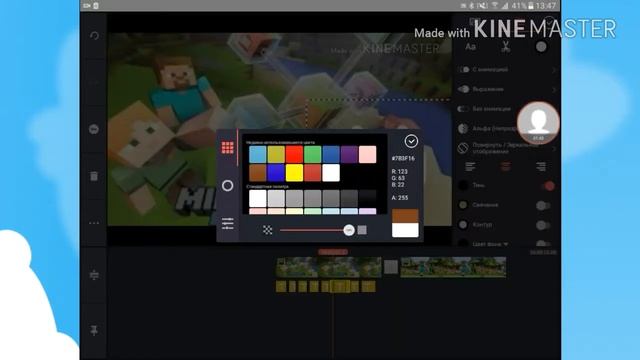
Task: Expand the overall animation row chevron
Action: point(554,89)
